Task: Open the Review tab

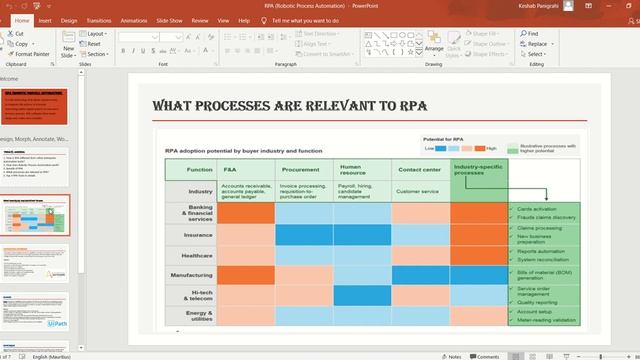Action: (200, 20)
